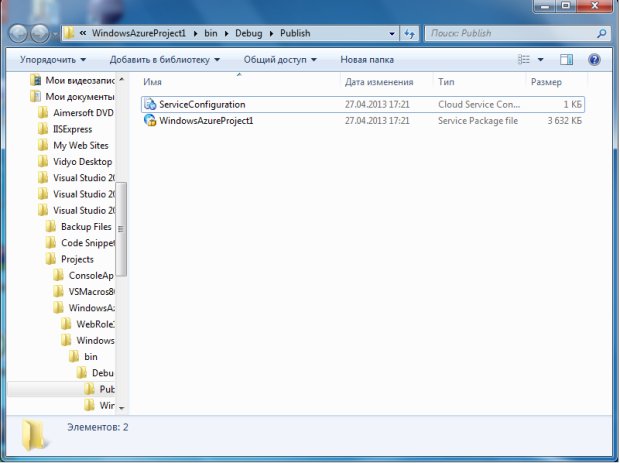Select Code Snippets folder in tree
Viewport: 620px width, 463px height.
pyautogui.click(x=88, y=243)
